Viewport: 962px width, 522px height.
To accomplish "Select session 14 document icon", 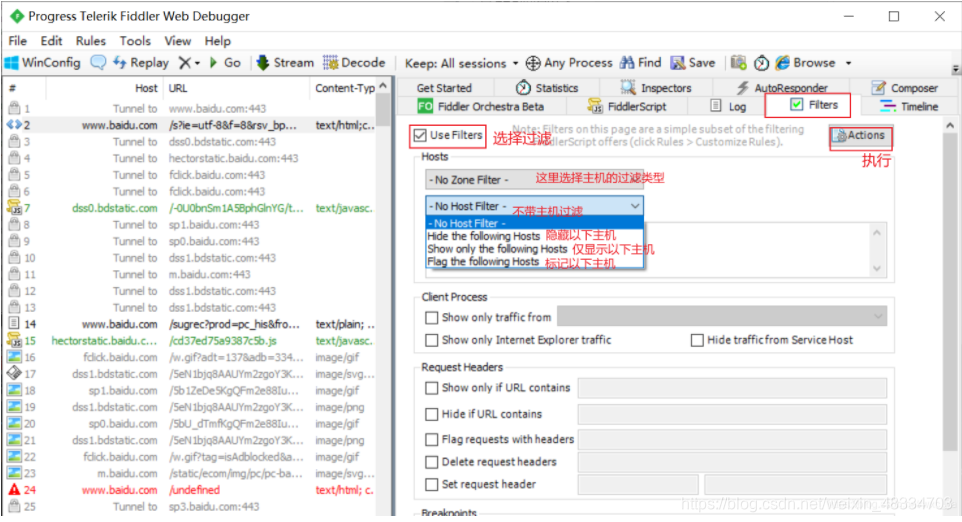I will pos(14,323).
